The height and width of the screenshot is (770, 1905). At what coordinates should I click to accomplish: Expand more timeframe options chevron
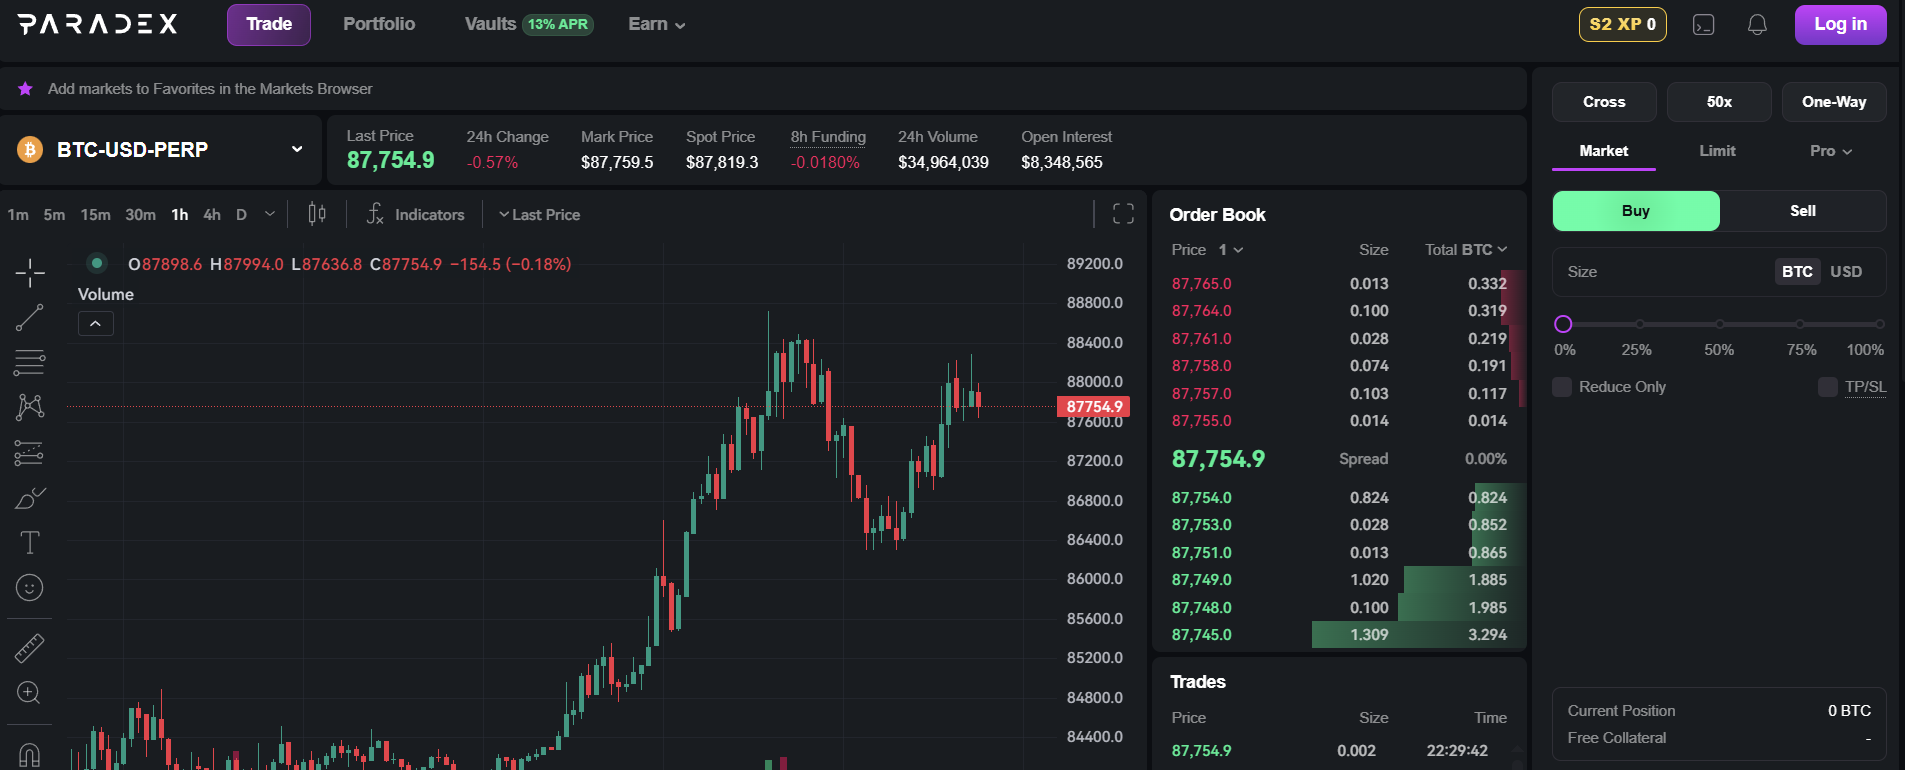269,214
